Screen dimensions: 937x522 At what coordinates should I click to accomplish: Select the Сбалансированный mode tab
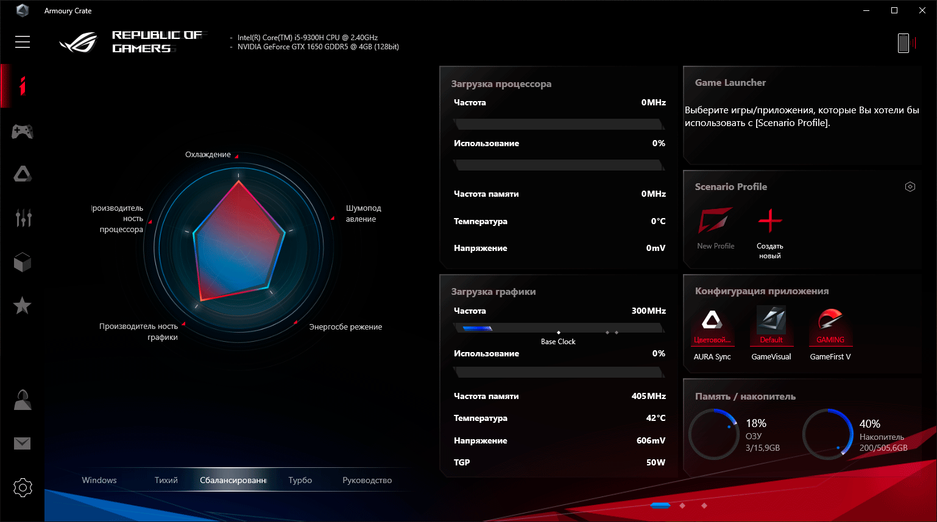(x=232, y=480)
